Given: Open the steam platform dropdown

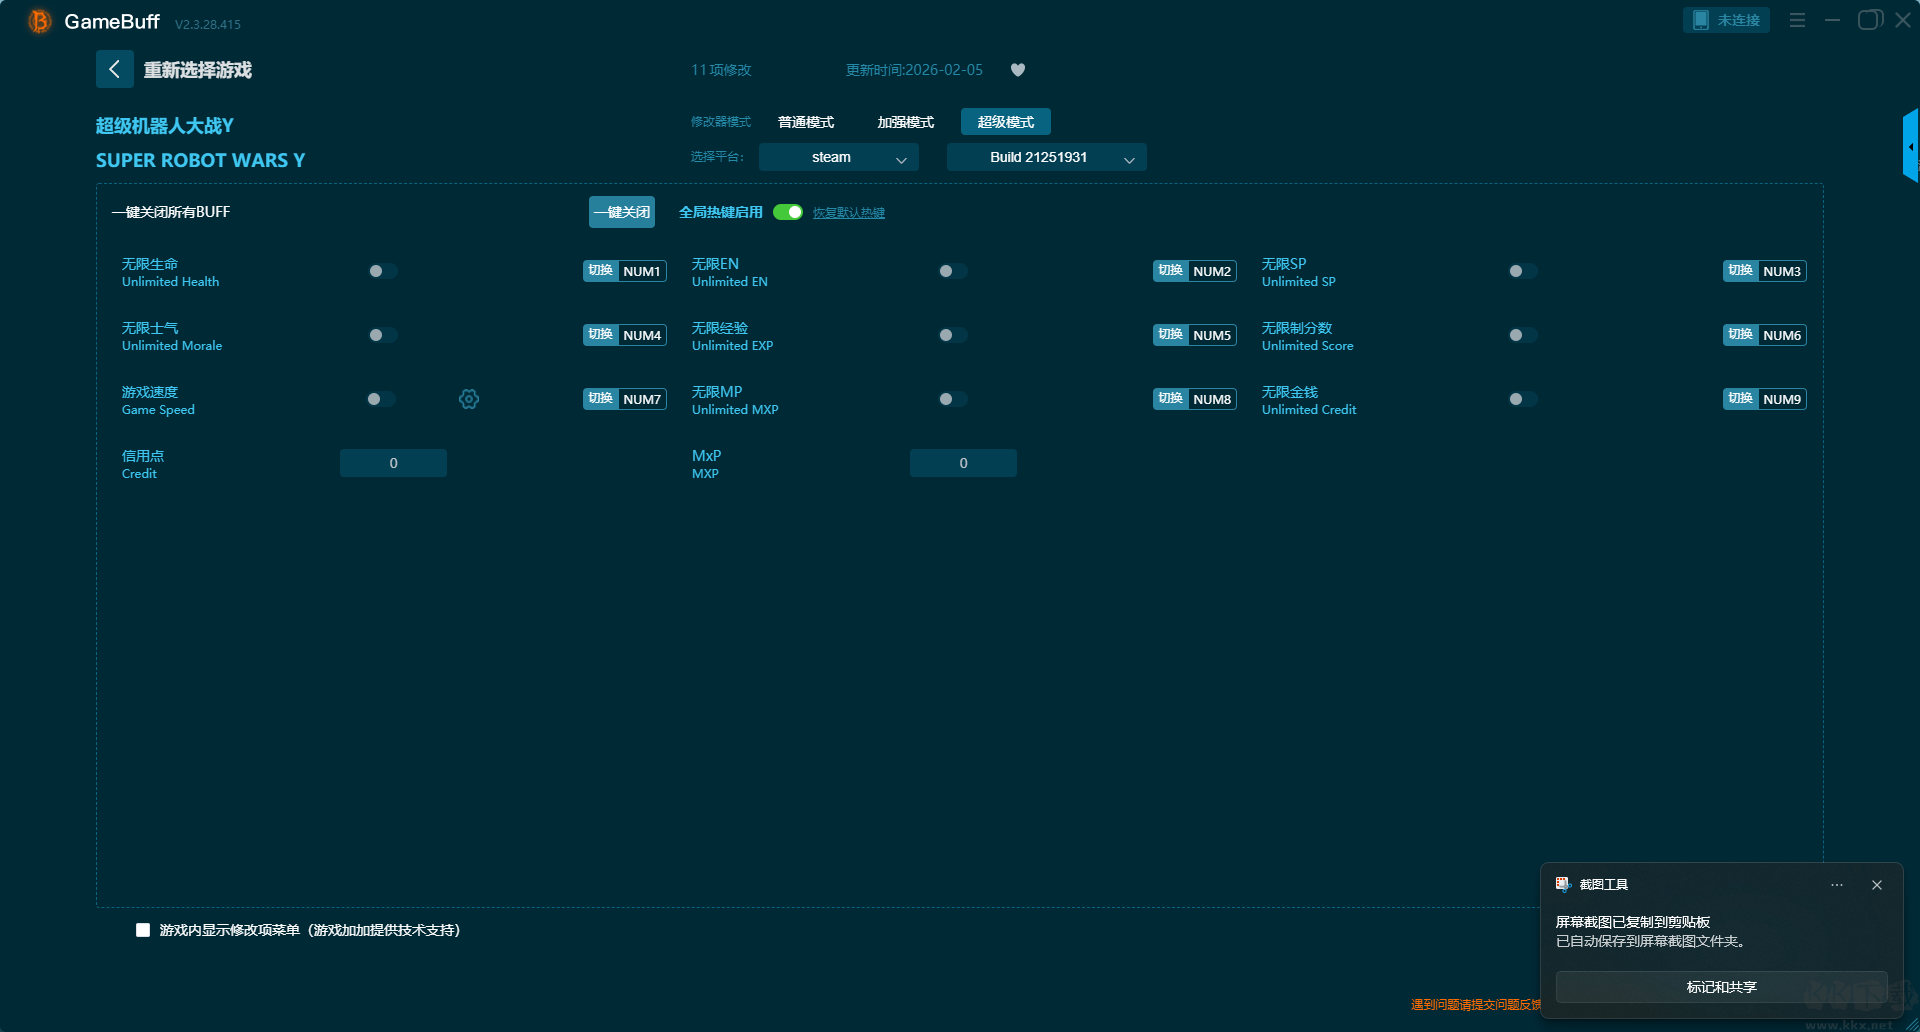Looking at the screenshot, I should coord(838,157).
